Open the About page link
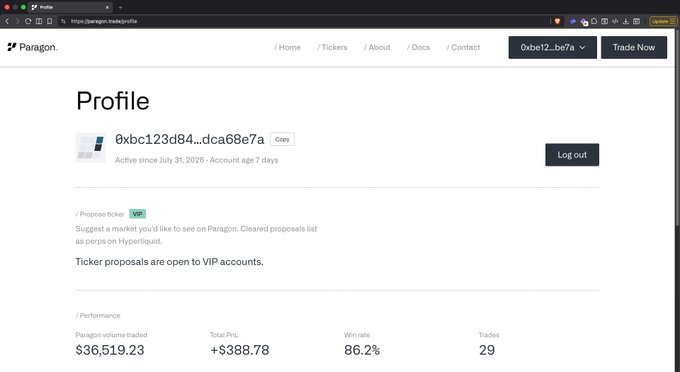Viewport: 680px width, 372px height. pyautogui.click(x=377, y=47)
